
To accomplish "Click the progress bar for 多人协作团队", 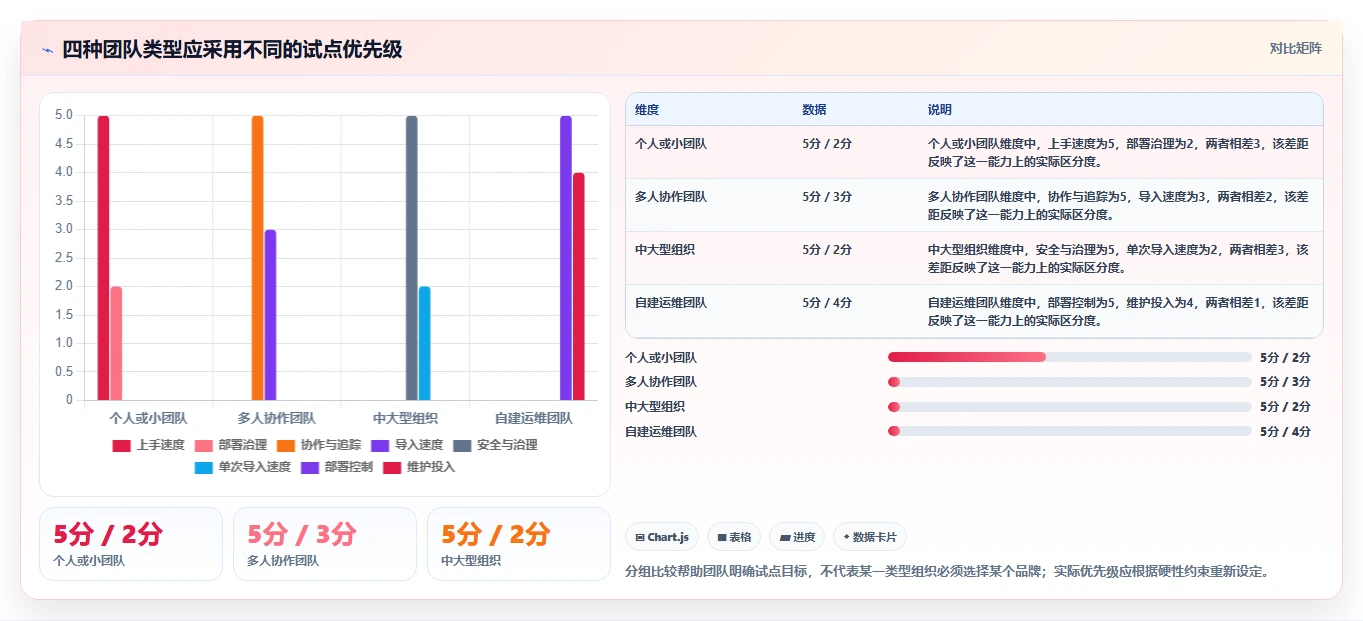I will pyautogui.click(x=1070, y=382).
